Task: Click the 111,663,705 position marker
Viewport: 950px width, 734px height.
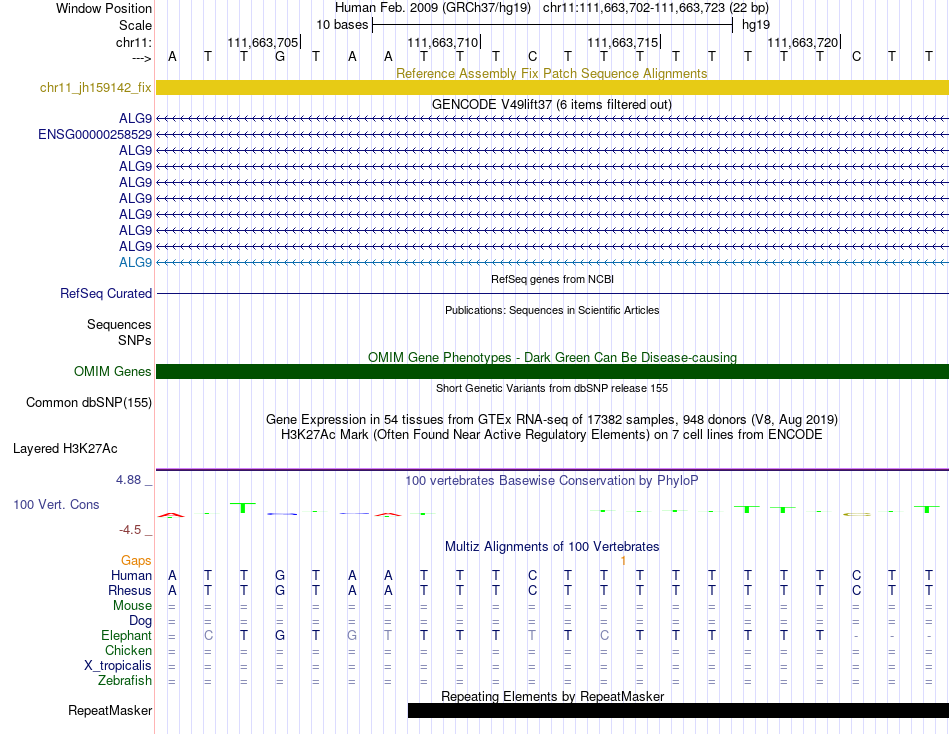Action: pyautogui.click(x=263, y=42)
